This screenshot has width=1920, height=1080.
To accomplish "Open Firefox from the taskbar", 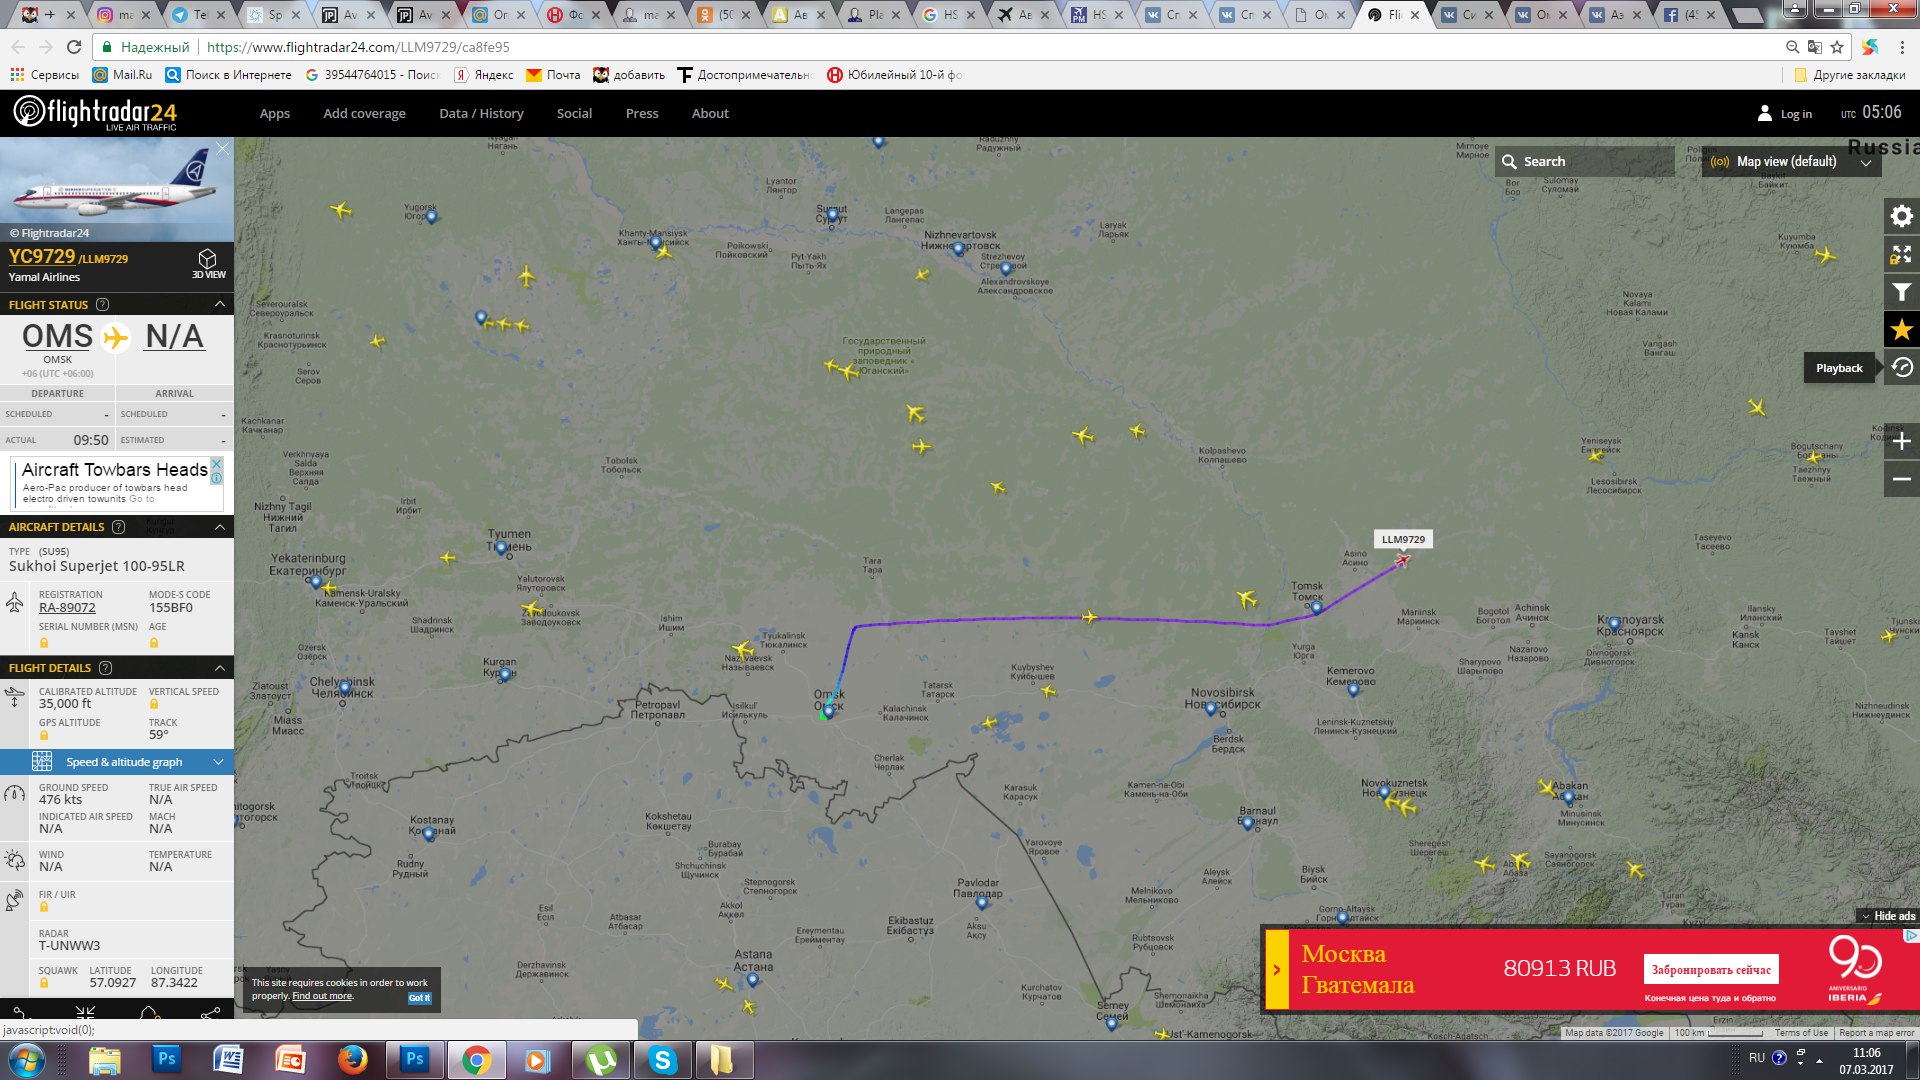I will coord(352,1060).
